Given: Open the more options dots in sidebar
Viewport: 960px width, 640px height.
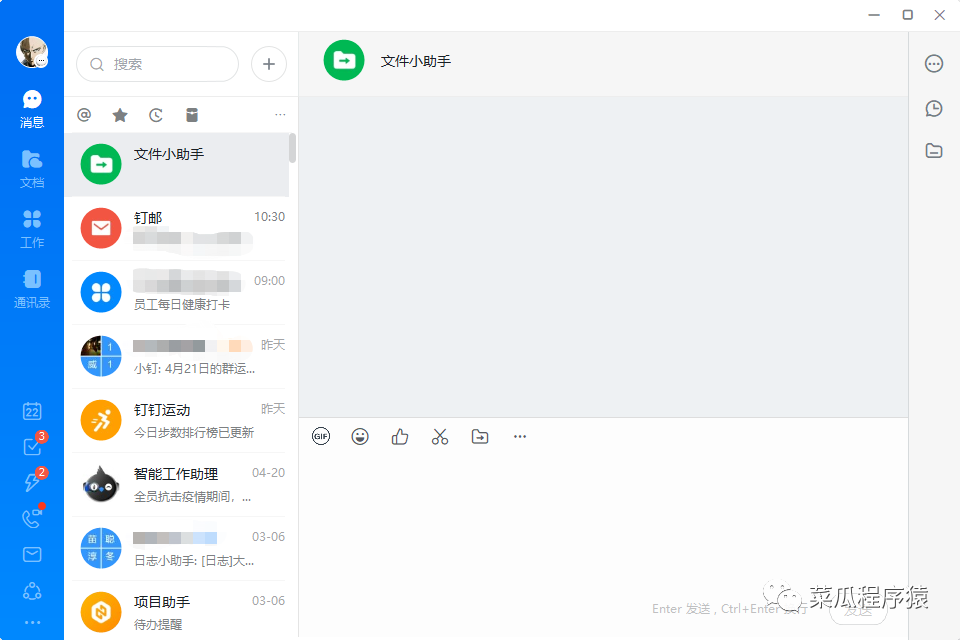Looking at the screenshot, I should click(x=32, y=622).
